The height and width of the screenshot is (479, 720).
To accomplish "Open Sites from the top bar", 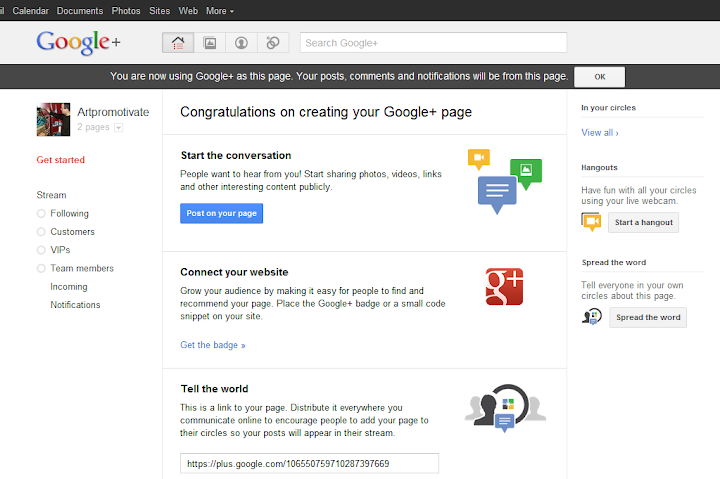I will [159, 11].
